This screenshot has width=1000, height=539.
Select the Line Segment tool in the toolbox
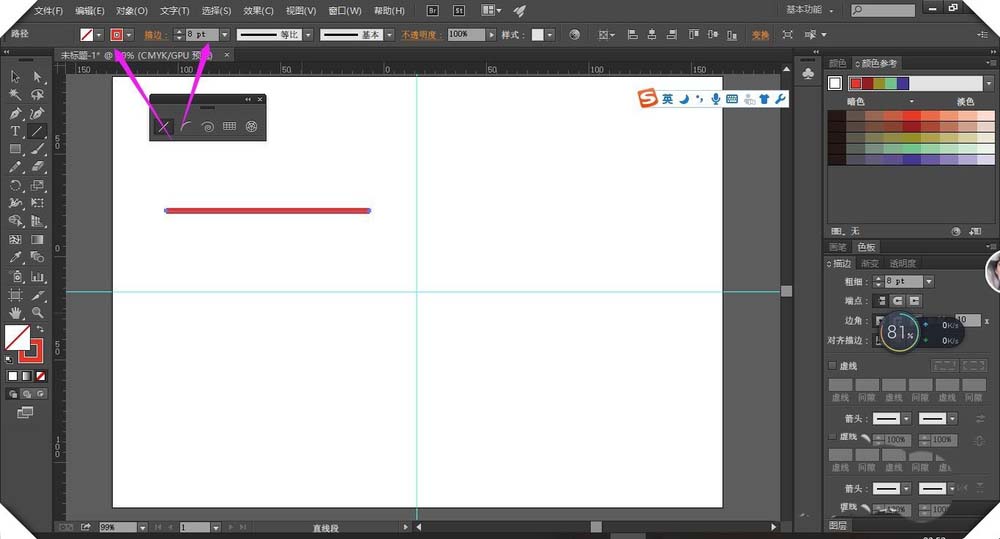(x=37, y=131)
